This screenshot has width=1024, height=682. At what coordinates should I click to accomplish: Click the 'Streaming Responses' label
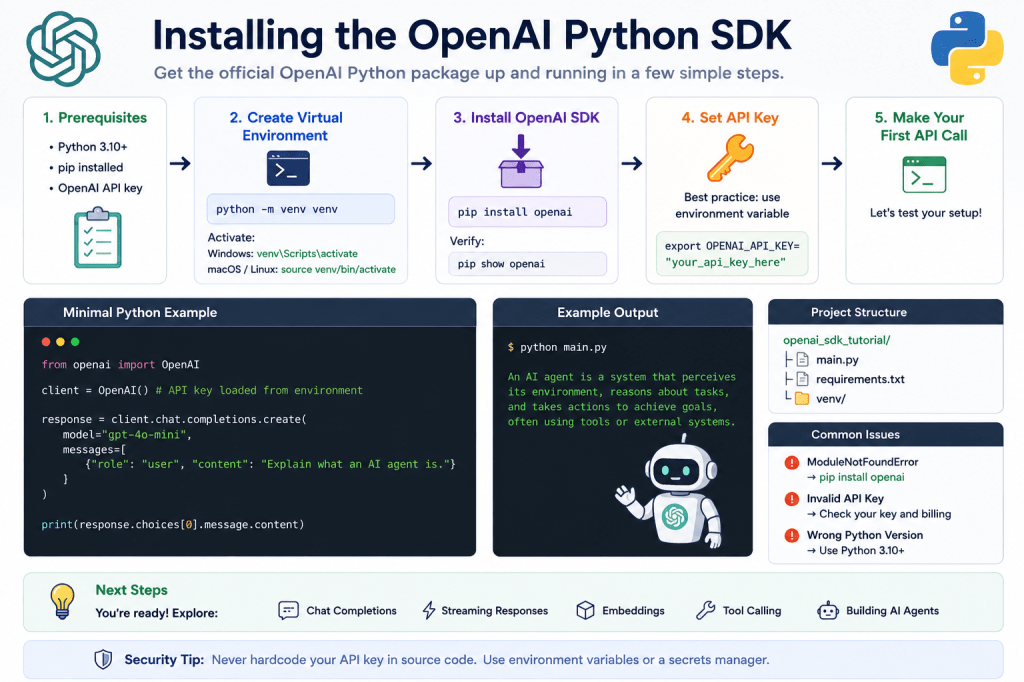[x=494, y=611]
